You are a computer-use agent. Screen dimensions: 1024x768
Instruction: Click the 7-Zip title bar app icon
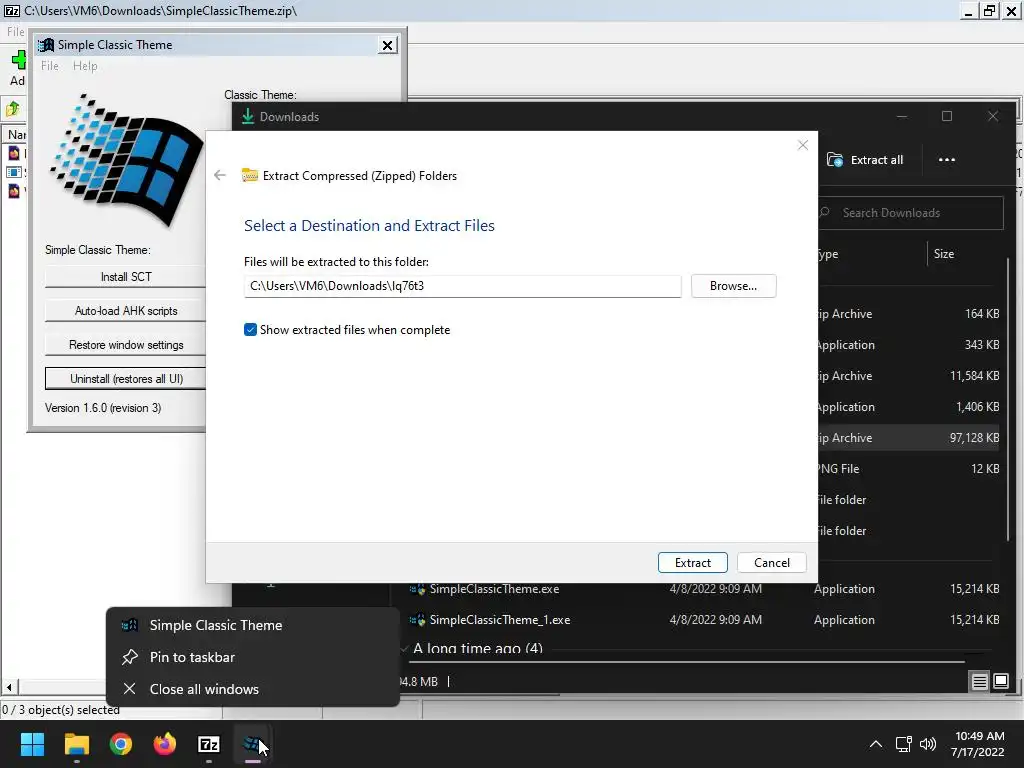(12, 10)
